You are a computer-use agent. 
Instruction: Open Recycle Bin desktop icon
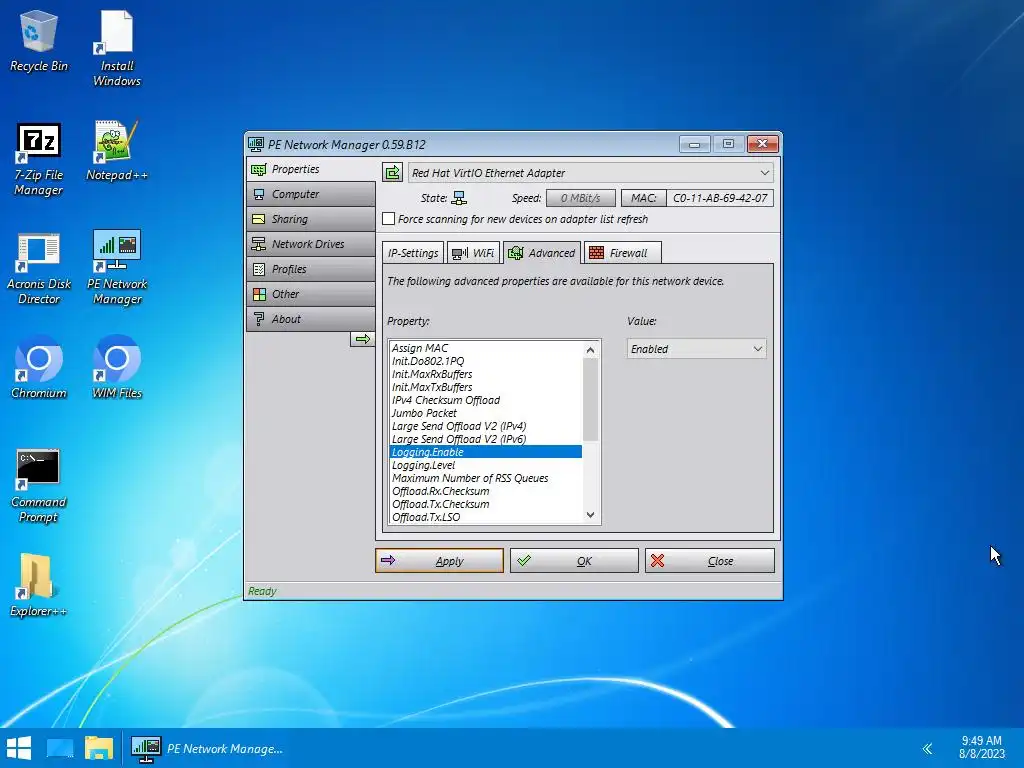click(x=39, y=40)
